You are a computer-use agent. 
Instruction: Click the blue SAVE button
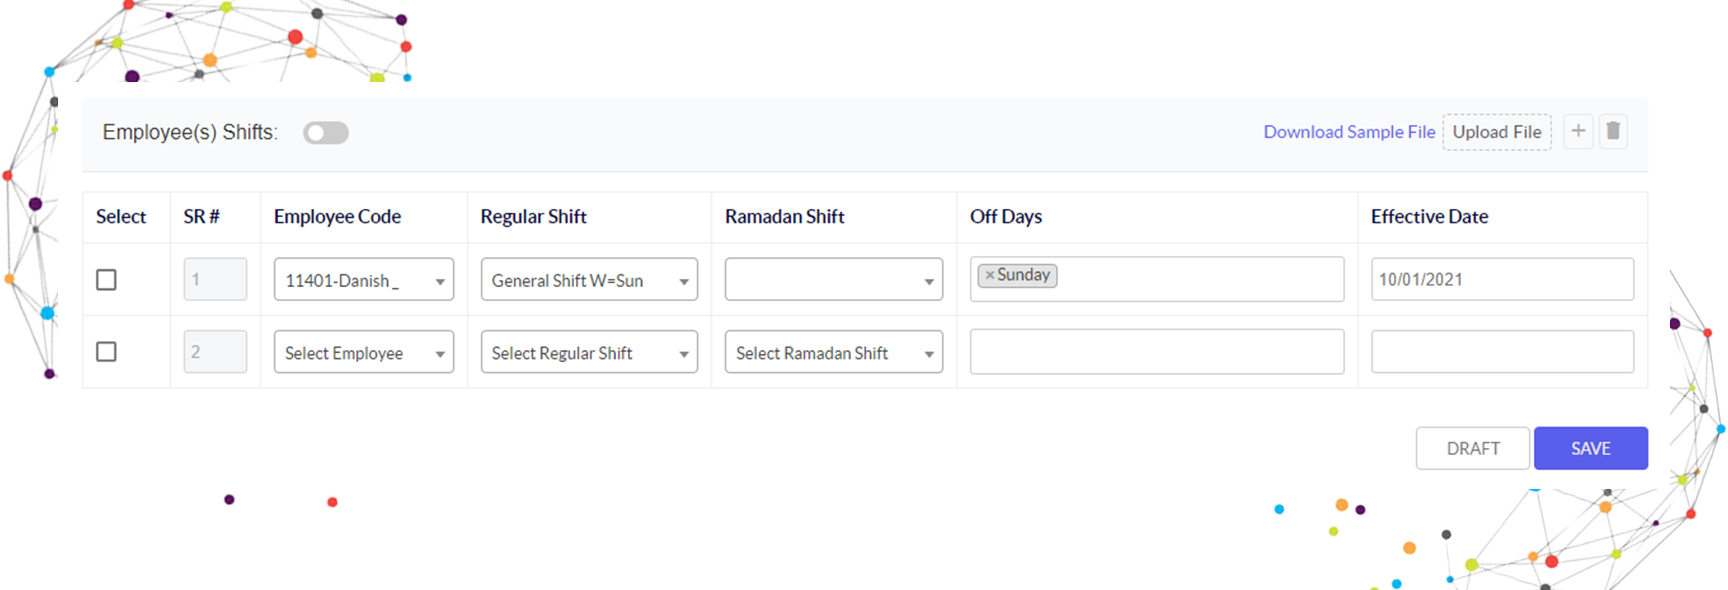pos(1591,448)
